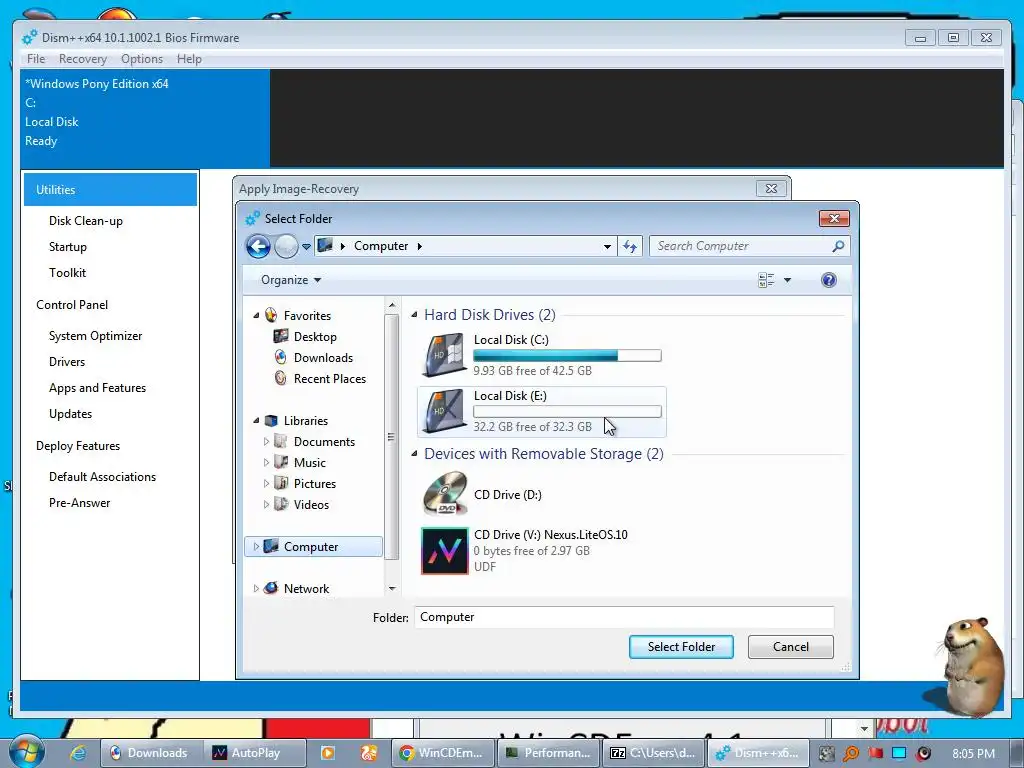Open Pre-Answer in Dism++ sidebar
Screen dimensions: 1024x768
[80, 503]
